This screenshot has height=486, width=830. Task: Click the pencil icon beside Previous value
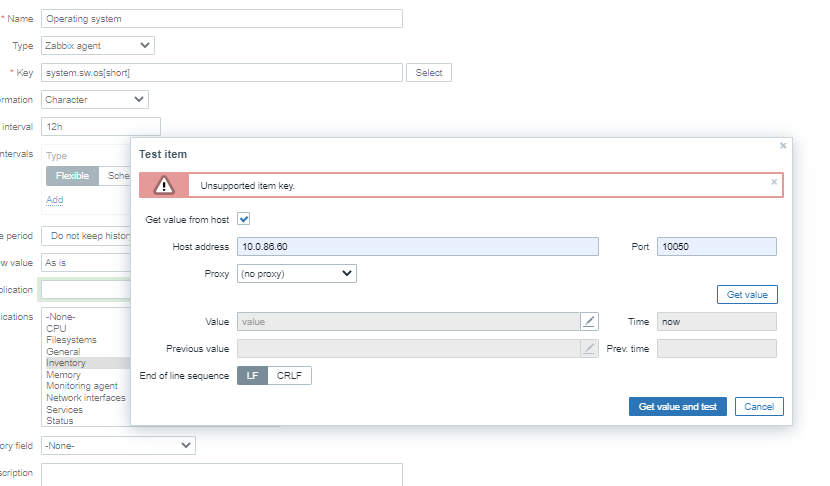click(590, 348)
